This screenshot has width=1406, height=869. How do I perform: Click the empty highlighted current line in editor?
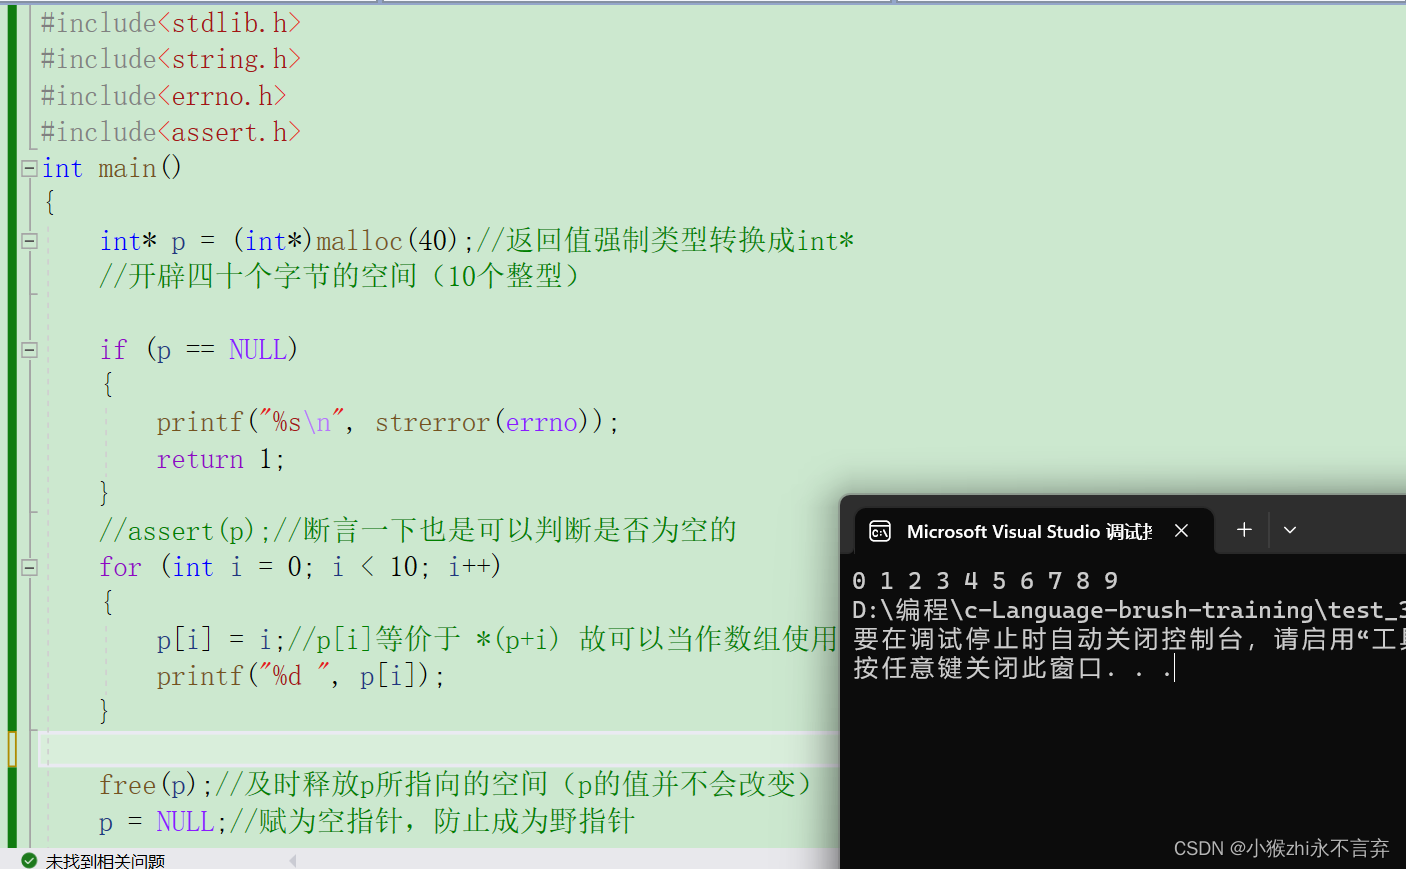438,749
